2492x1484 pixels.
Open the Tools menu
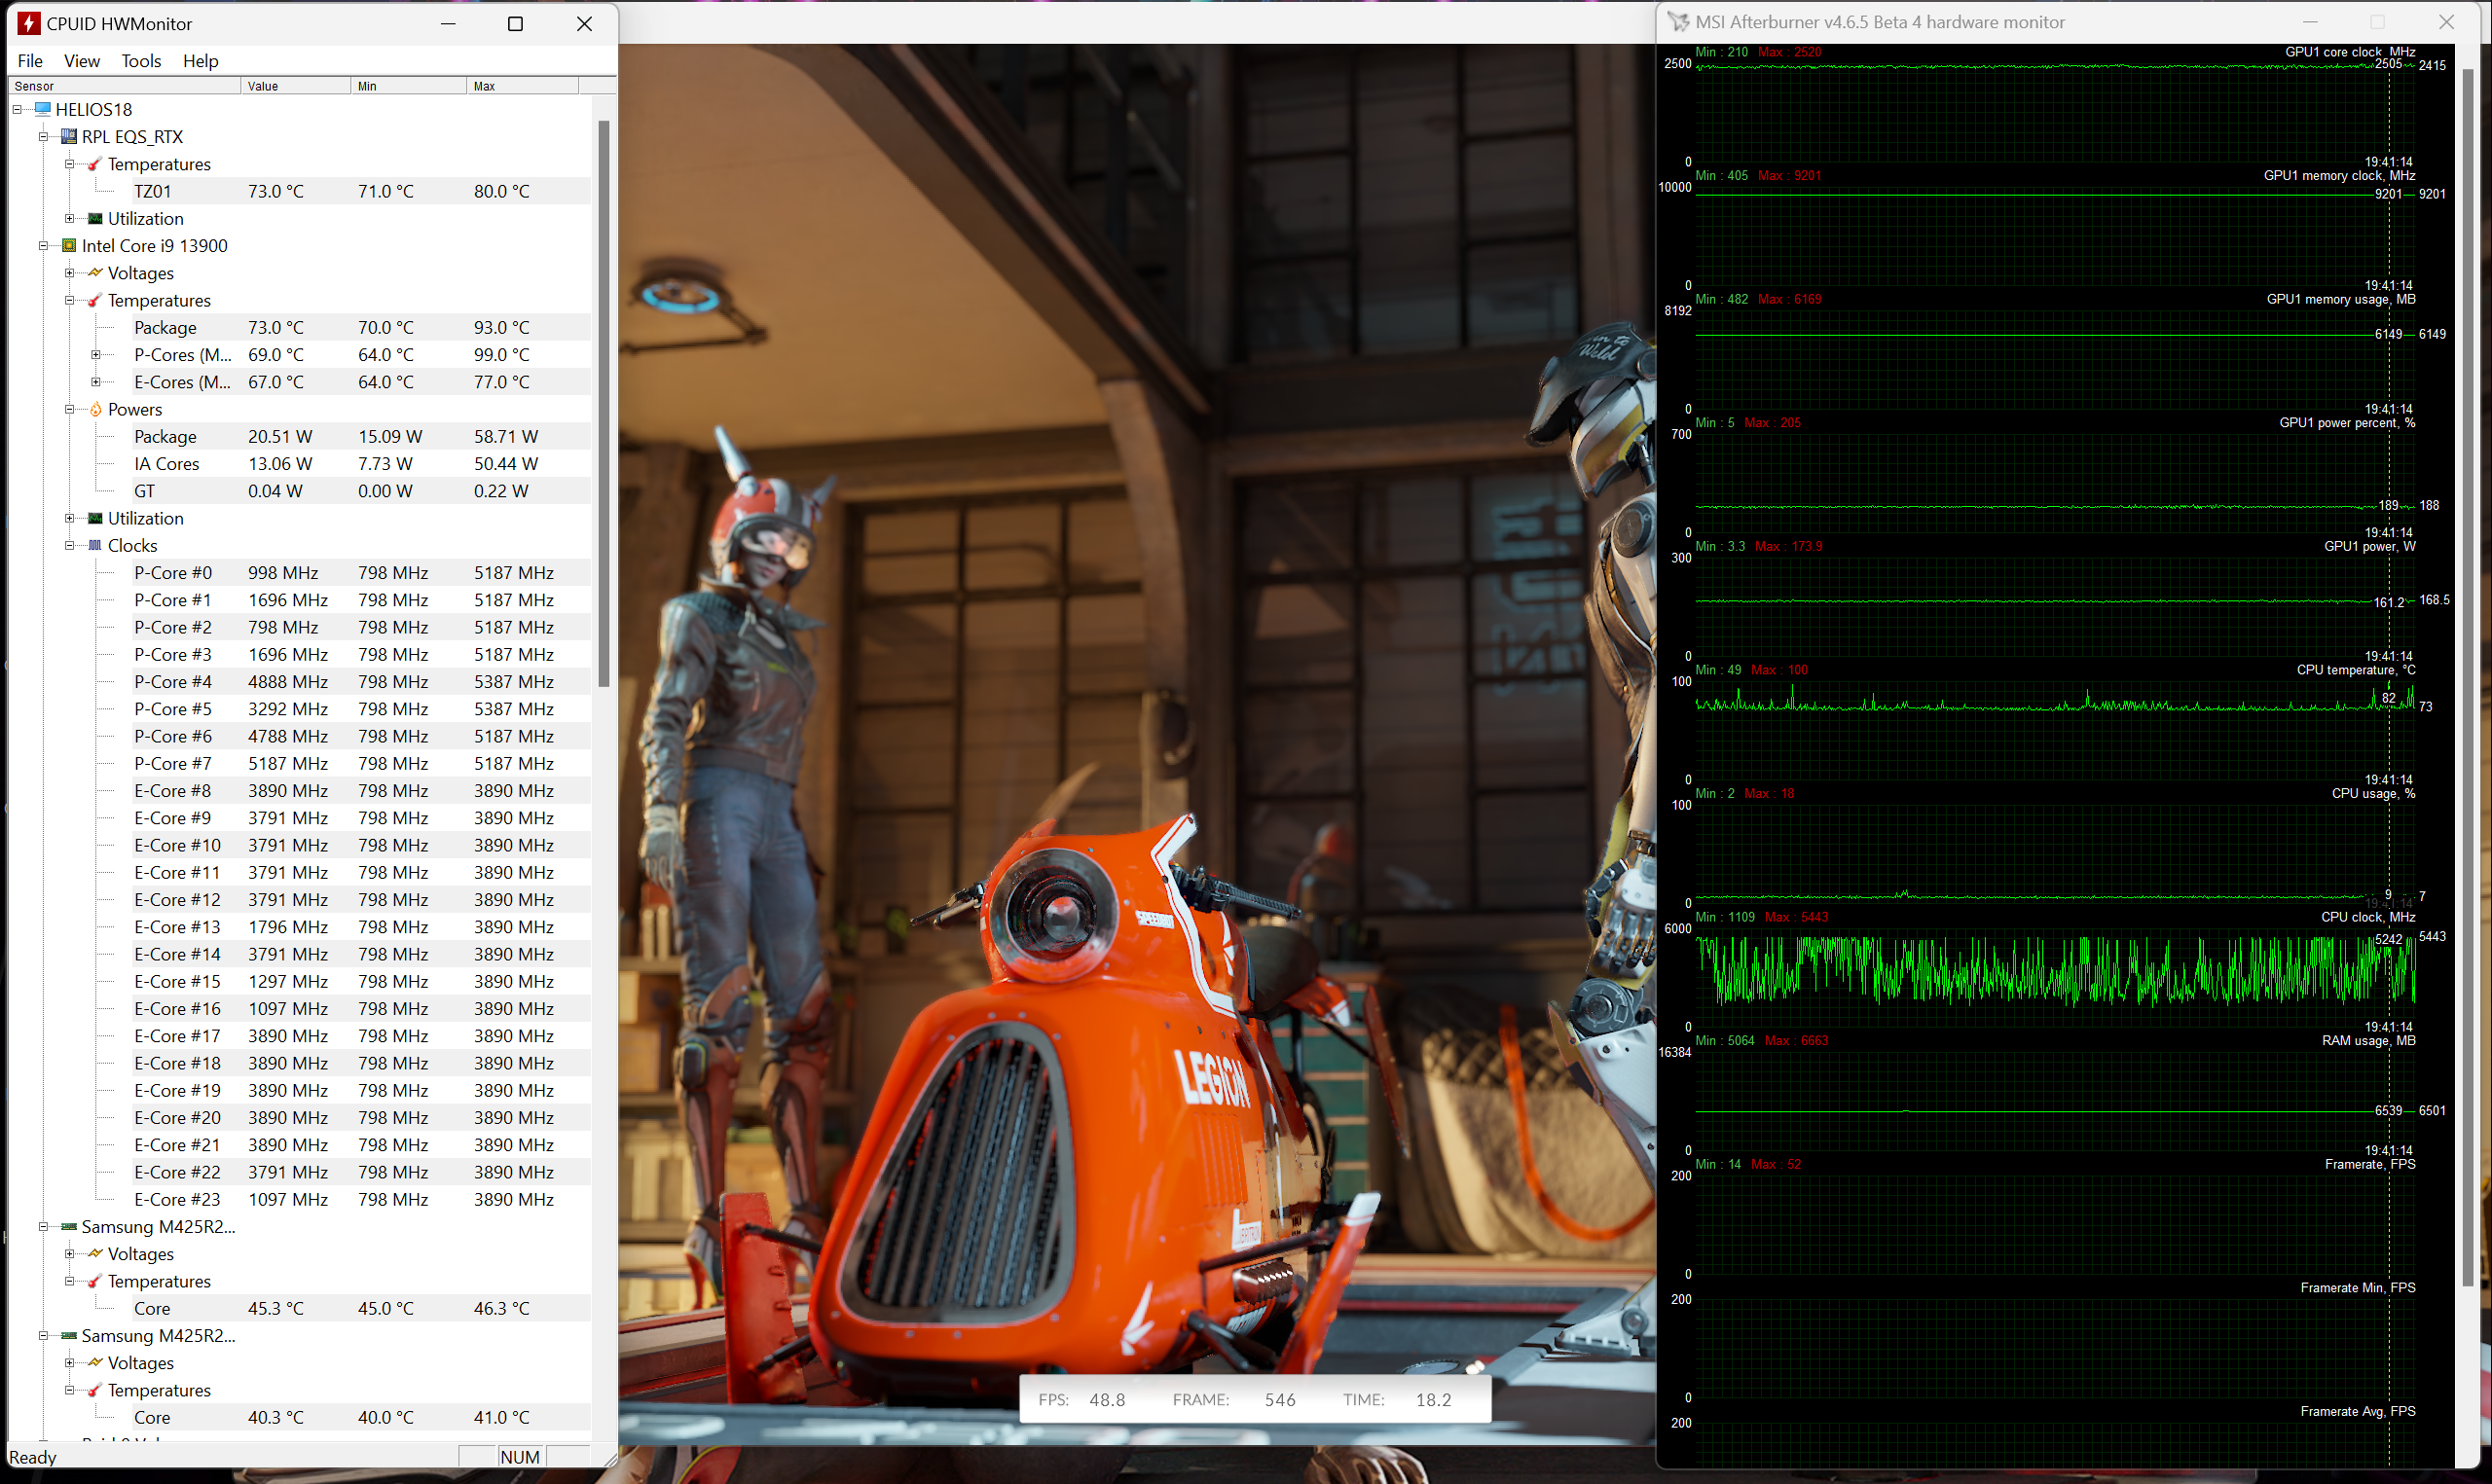[x=141, y=61]
